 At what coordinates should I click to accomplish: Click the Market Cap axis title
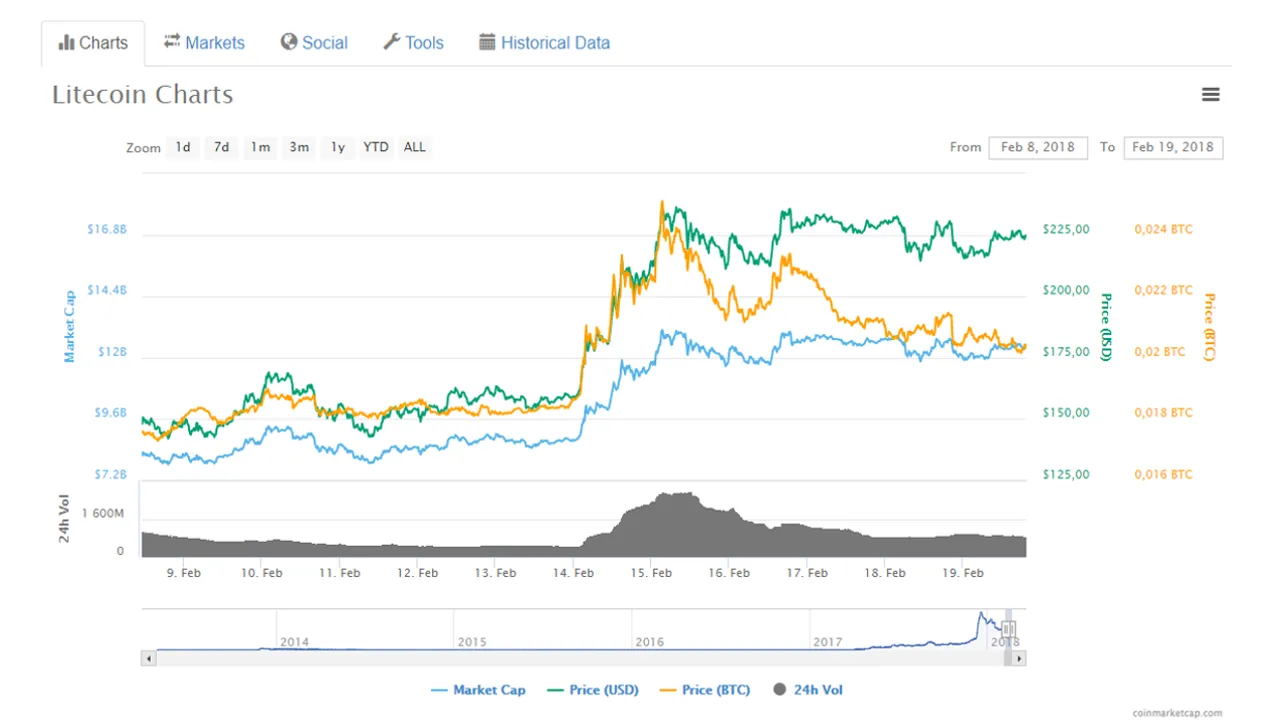tap(69, 326)
